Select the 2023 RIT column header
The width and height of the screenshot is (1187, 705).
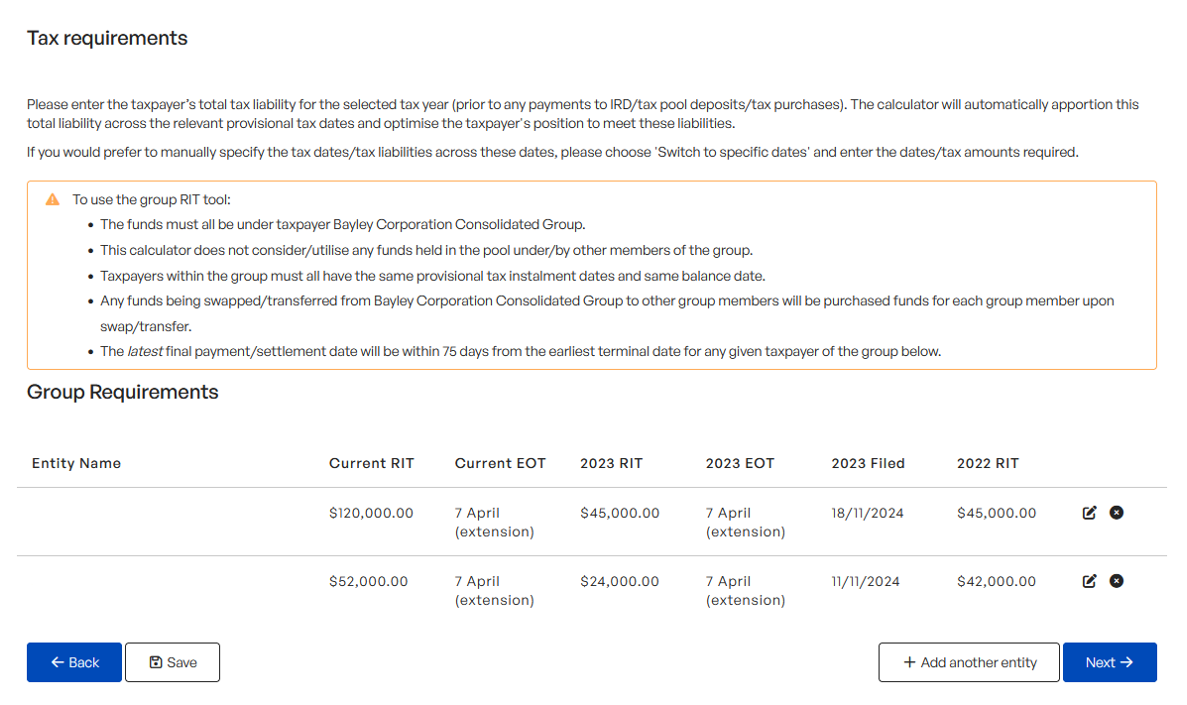tap(612, 463)
